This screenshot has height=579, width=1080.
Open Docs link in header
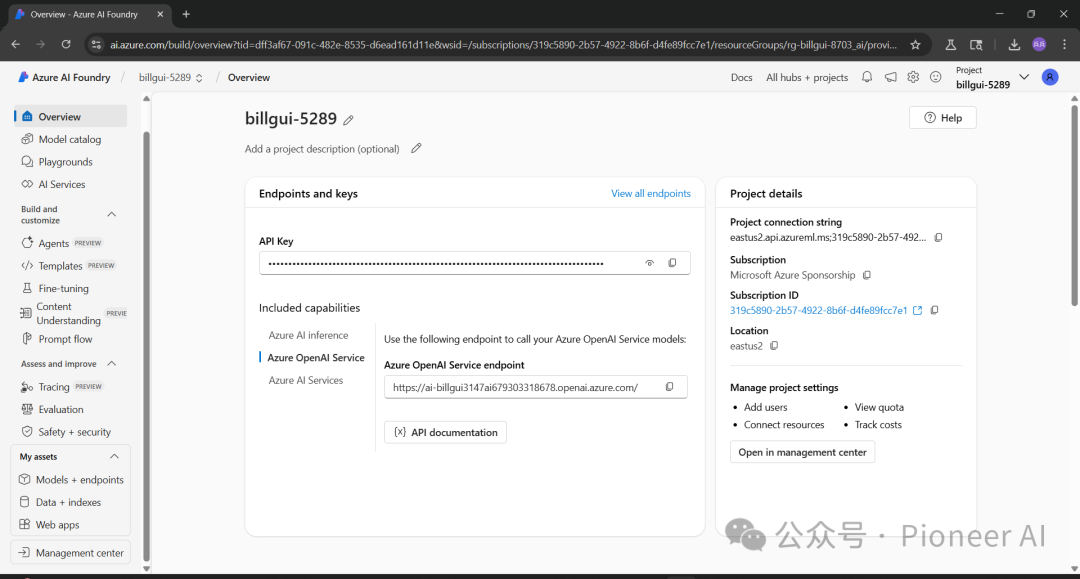741,77
